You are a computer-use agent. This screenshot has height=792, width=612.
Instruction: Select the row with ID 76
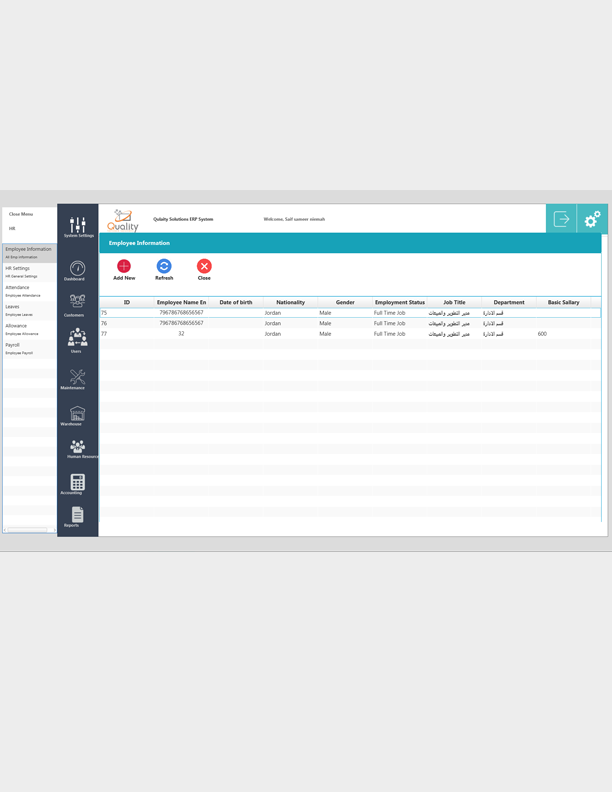coord(350,323)
